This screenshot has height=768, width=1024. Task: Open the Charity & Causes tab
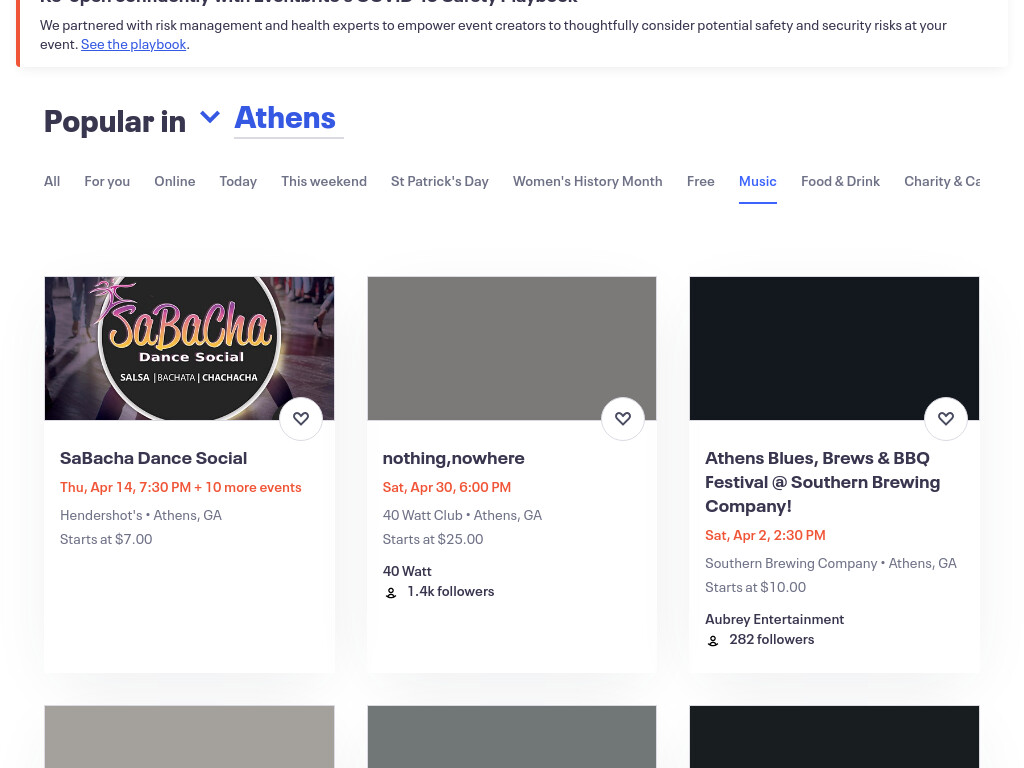coord(942,181)
